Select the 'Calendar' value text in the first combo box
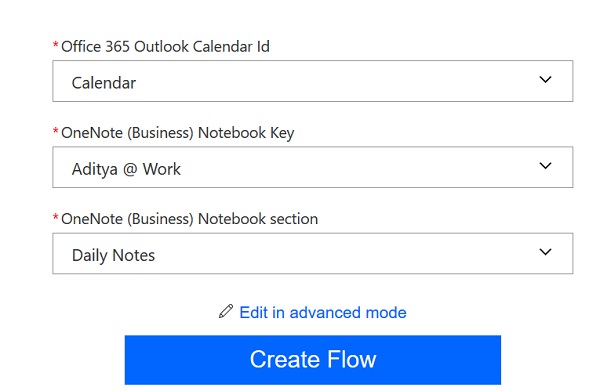The width and height of the screenshot is (600, 391). (x=104, y=83)
